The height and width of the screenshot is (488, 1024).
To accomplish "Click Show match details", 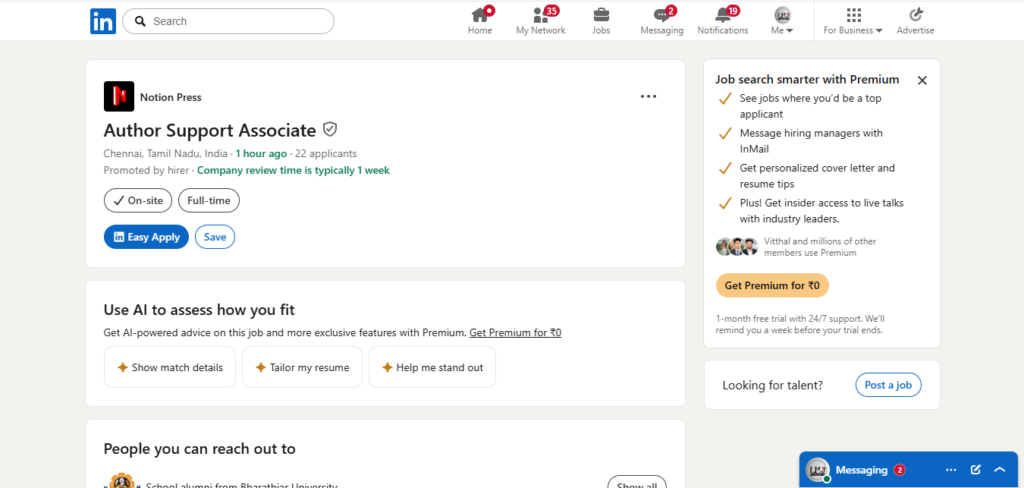I will tap(170, 367).
